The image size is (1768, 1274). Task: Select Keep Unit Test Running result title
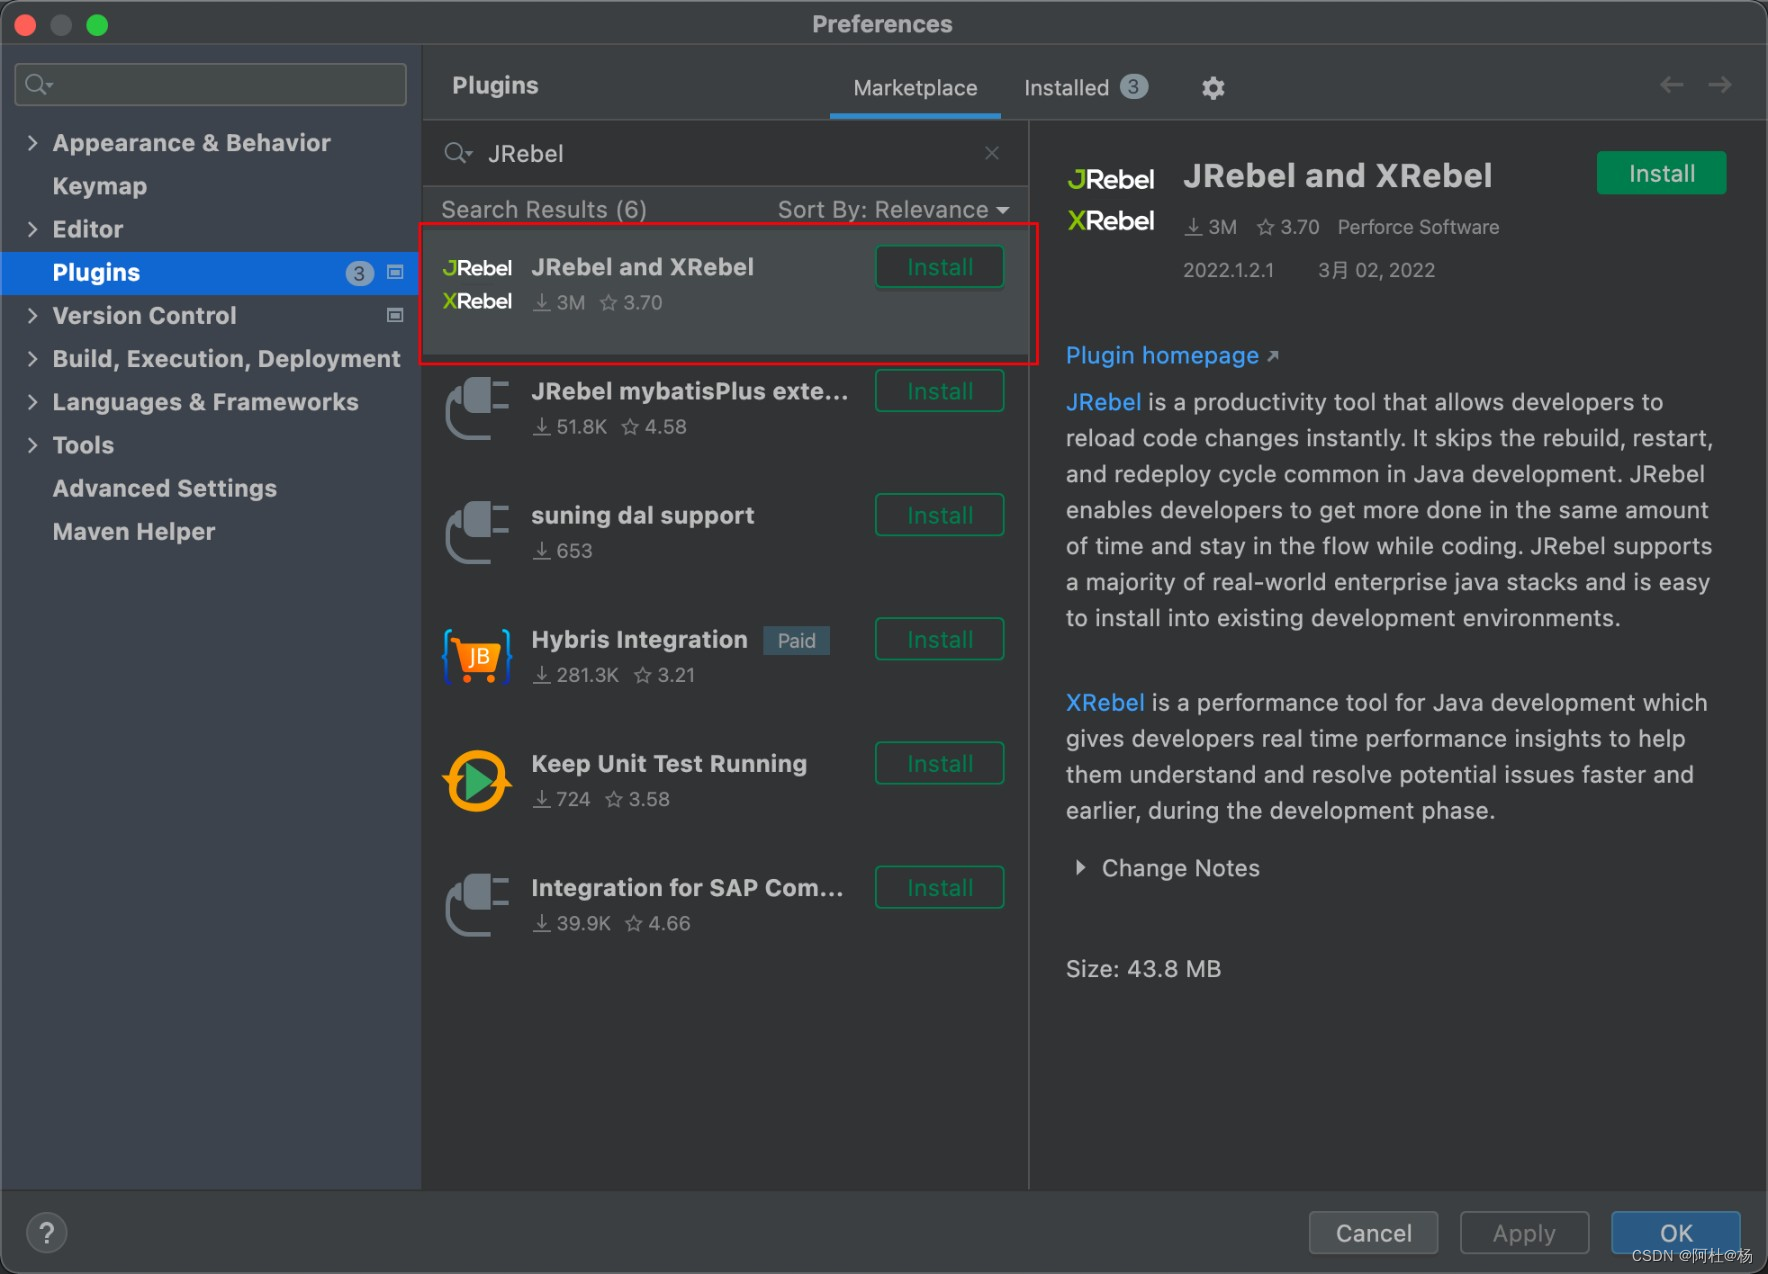point(669,763)
